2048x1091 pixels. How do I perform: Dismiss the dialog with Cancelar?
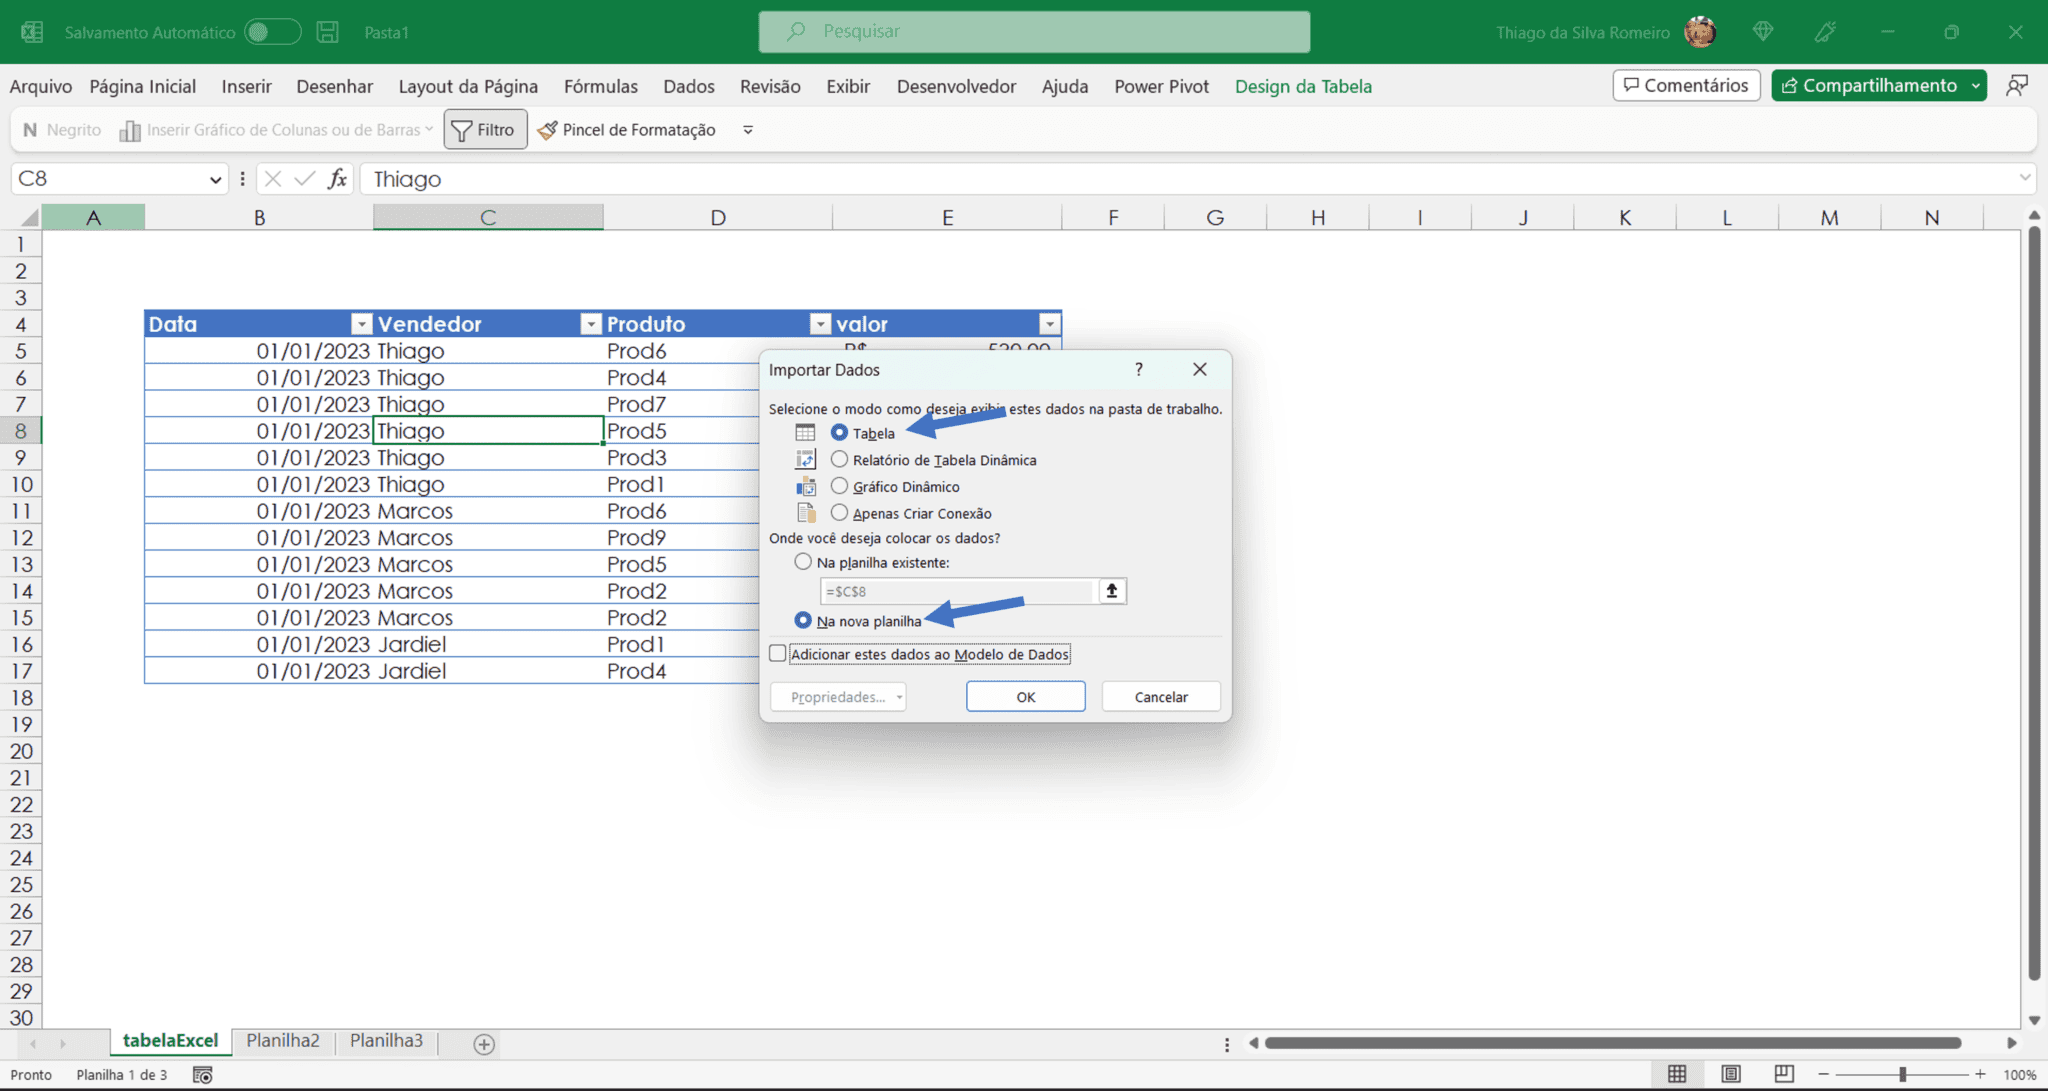pyautogui.click(x=1159, y=696)
